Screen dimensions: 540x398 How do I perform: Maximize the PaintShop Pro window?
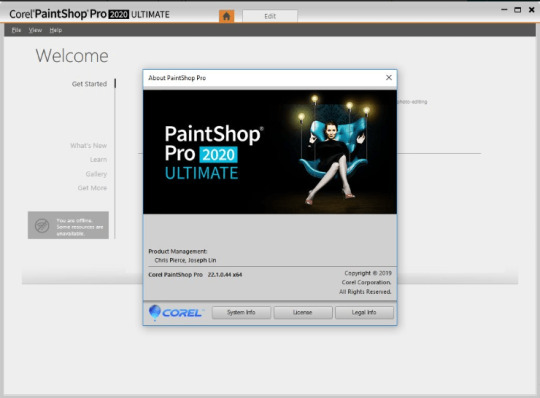[517, 10]
